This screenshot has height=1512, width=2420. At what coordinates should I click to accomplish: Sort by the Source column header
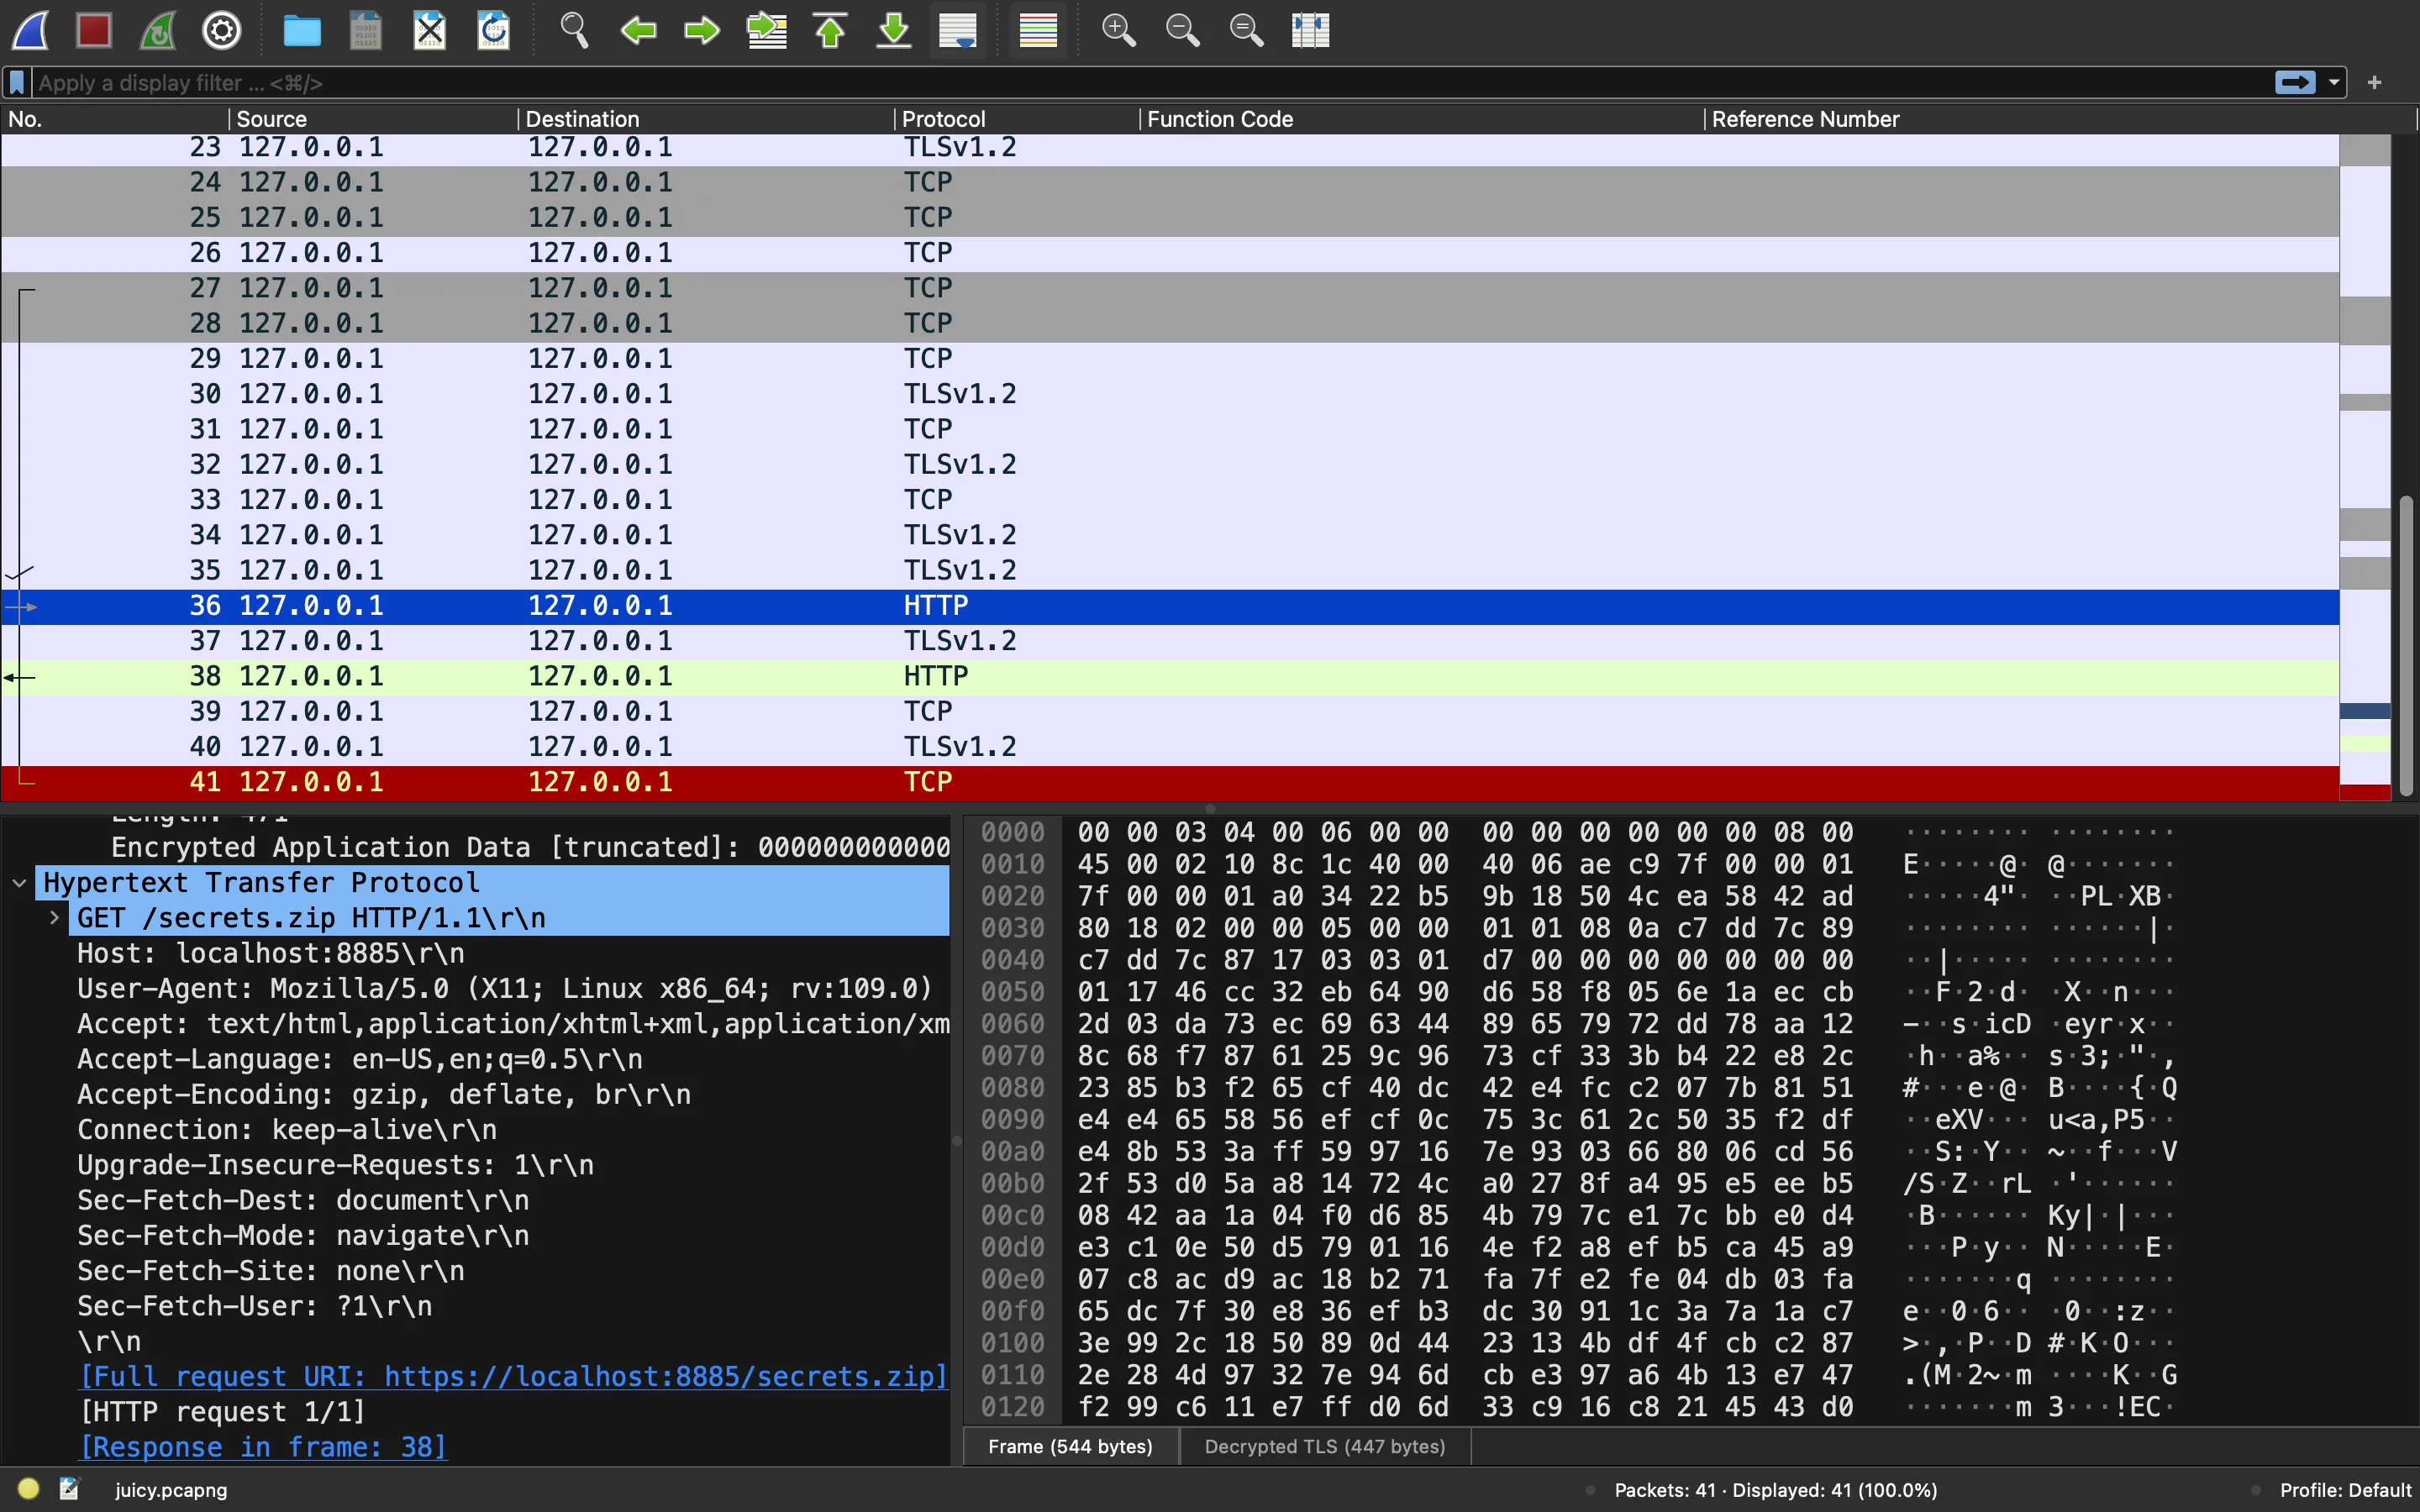(373, 119)
